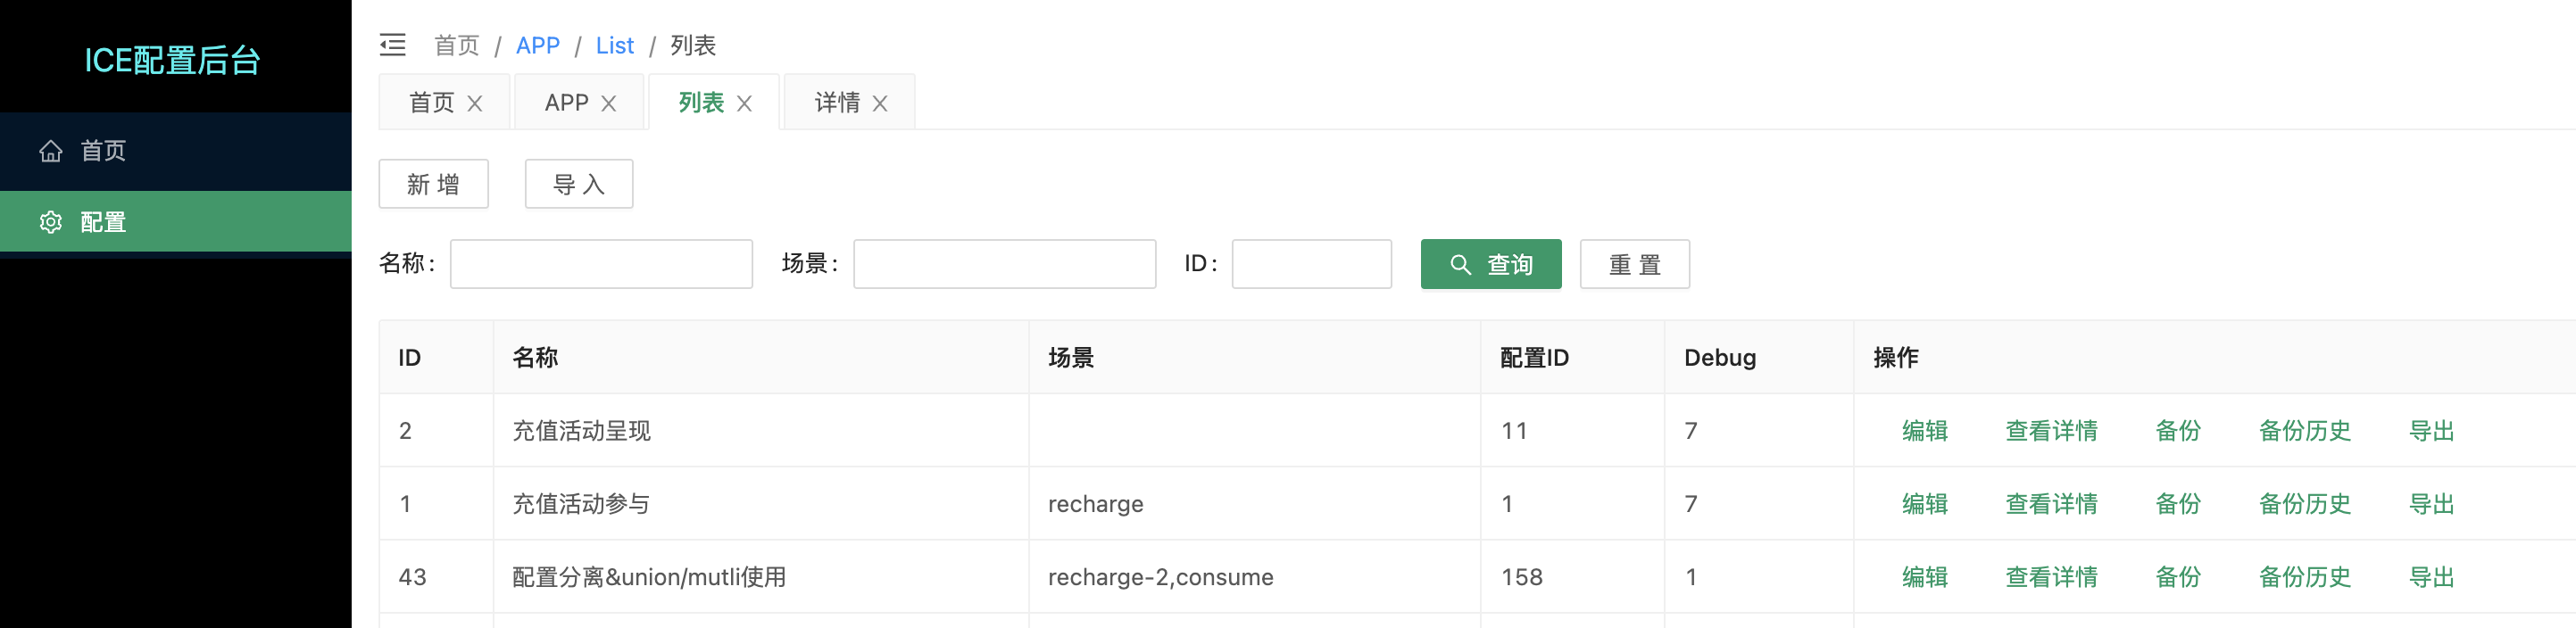Click 编辑 for 配置分离&union/mutli使用 row

[1925, 577]
